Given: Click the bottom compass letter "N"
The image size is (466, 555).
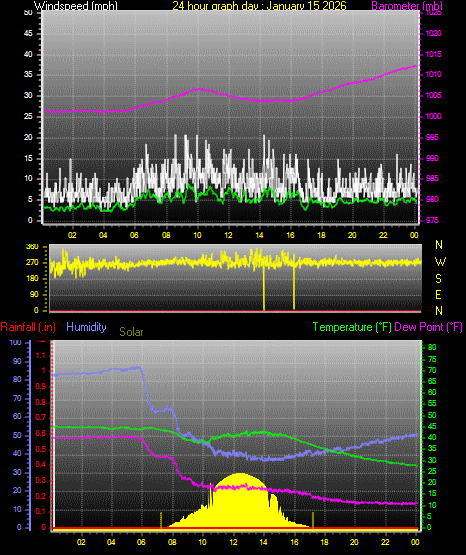Looking at the screenshot, I should point(439,311).
